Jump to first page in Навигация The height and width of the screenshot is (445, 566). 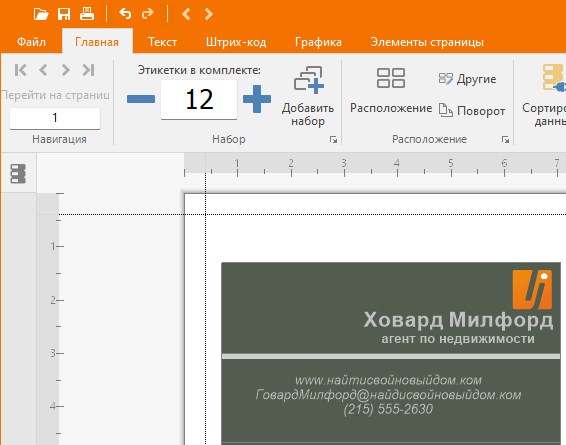(x=21, y=70)
